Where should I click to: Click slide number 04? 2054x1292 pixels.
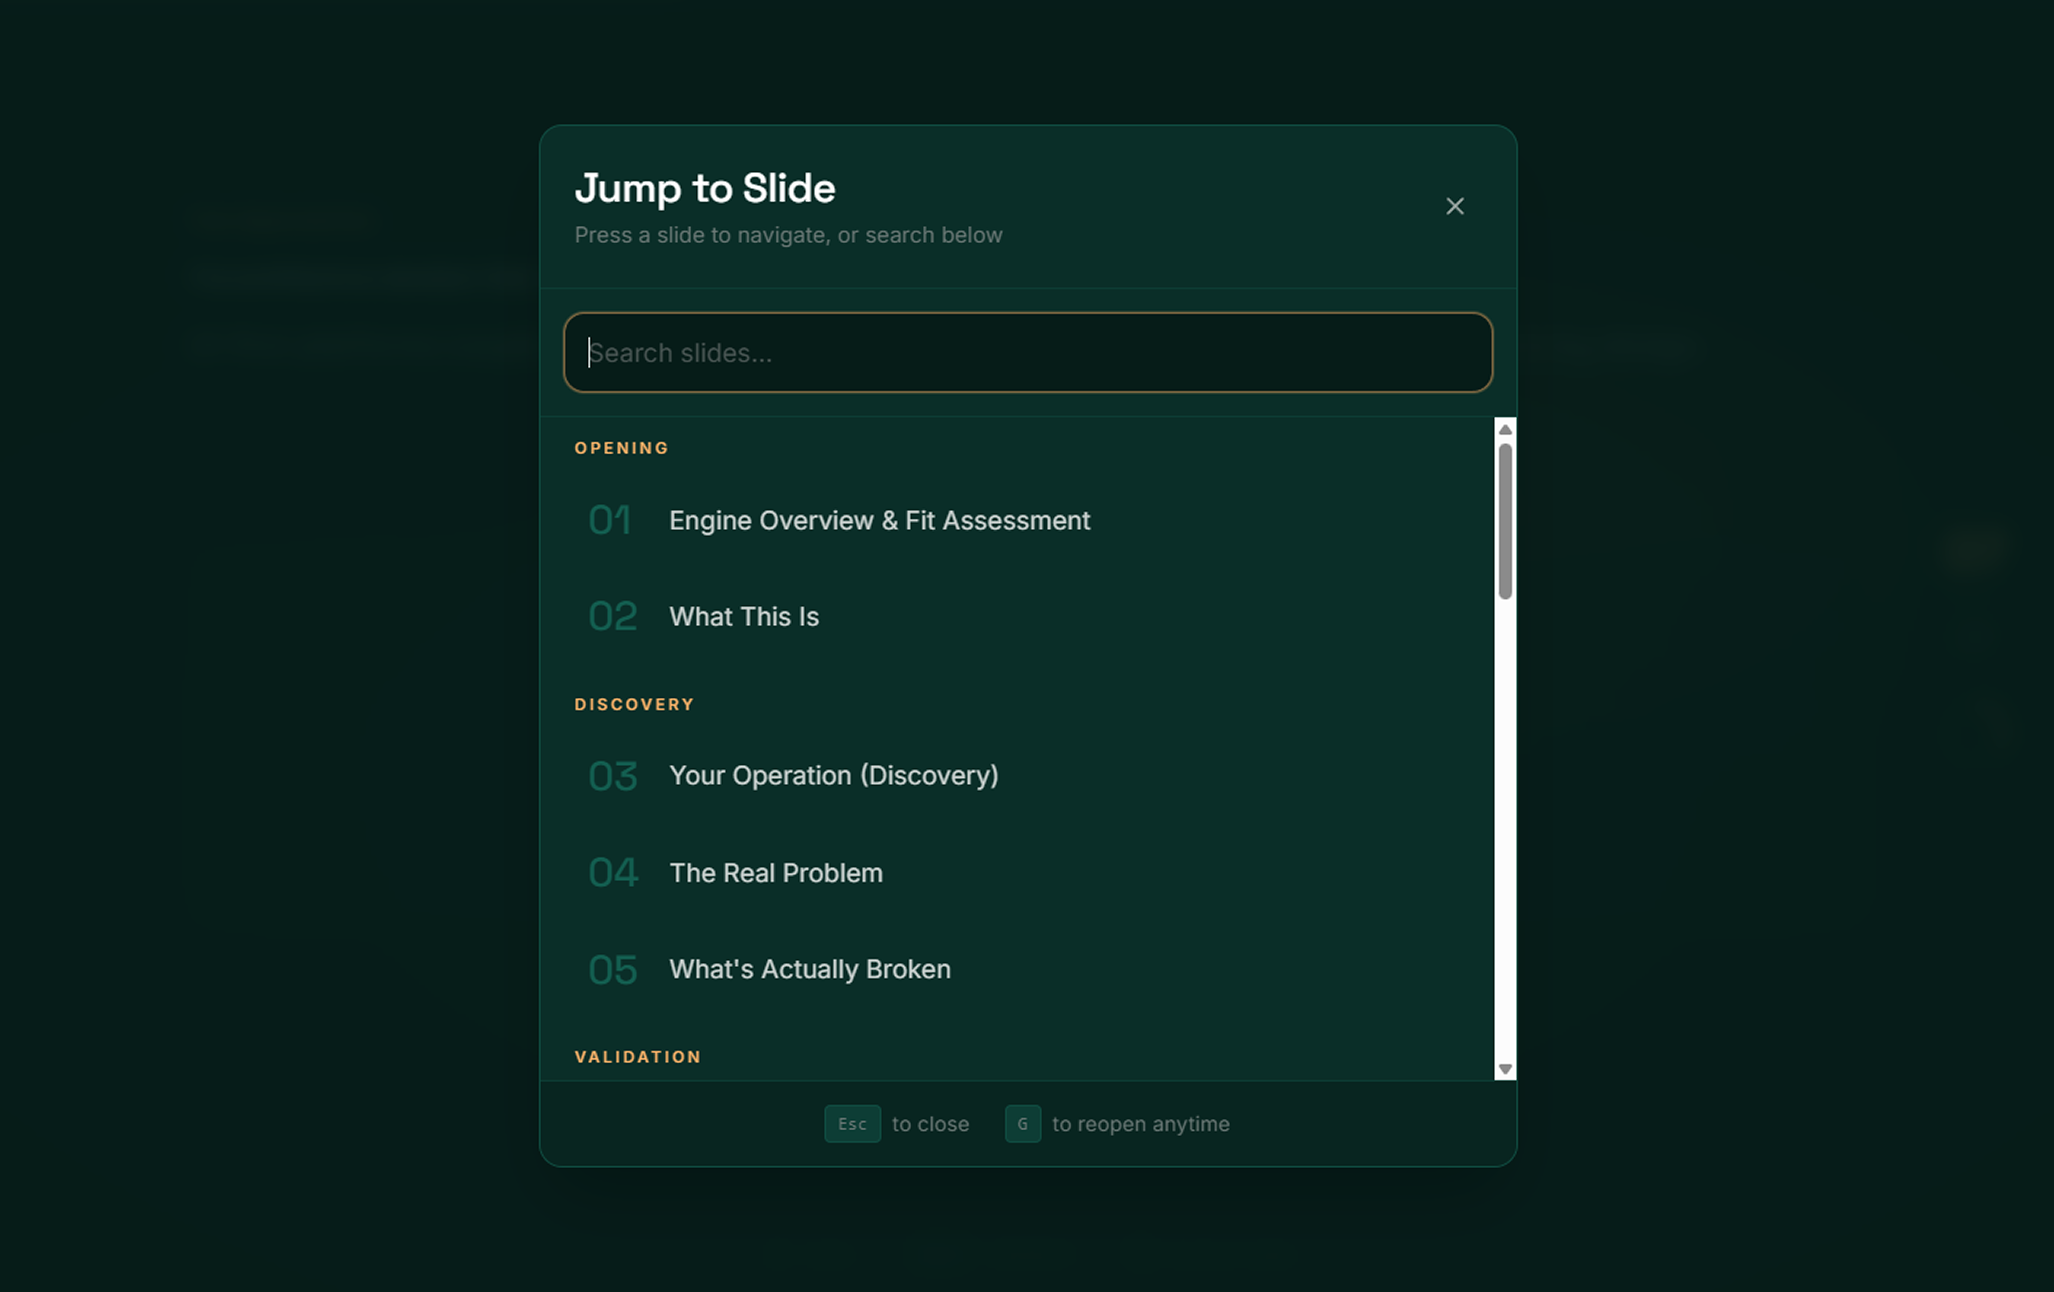612,873
